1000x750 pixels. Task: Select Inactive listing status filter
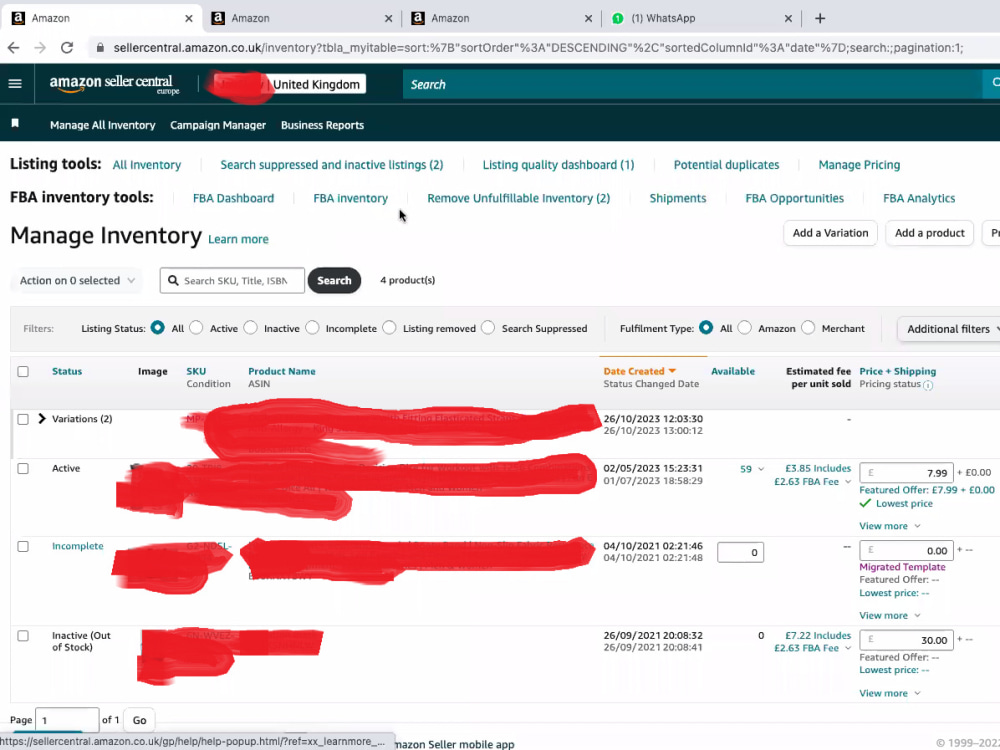click(251, 328)
